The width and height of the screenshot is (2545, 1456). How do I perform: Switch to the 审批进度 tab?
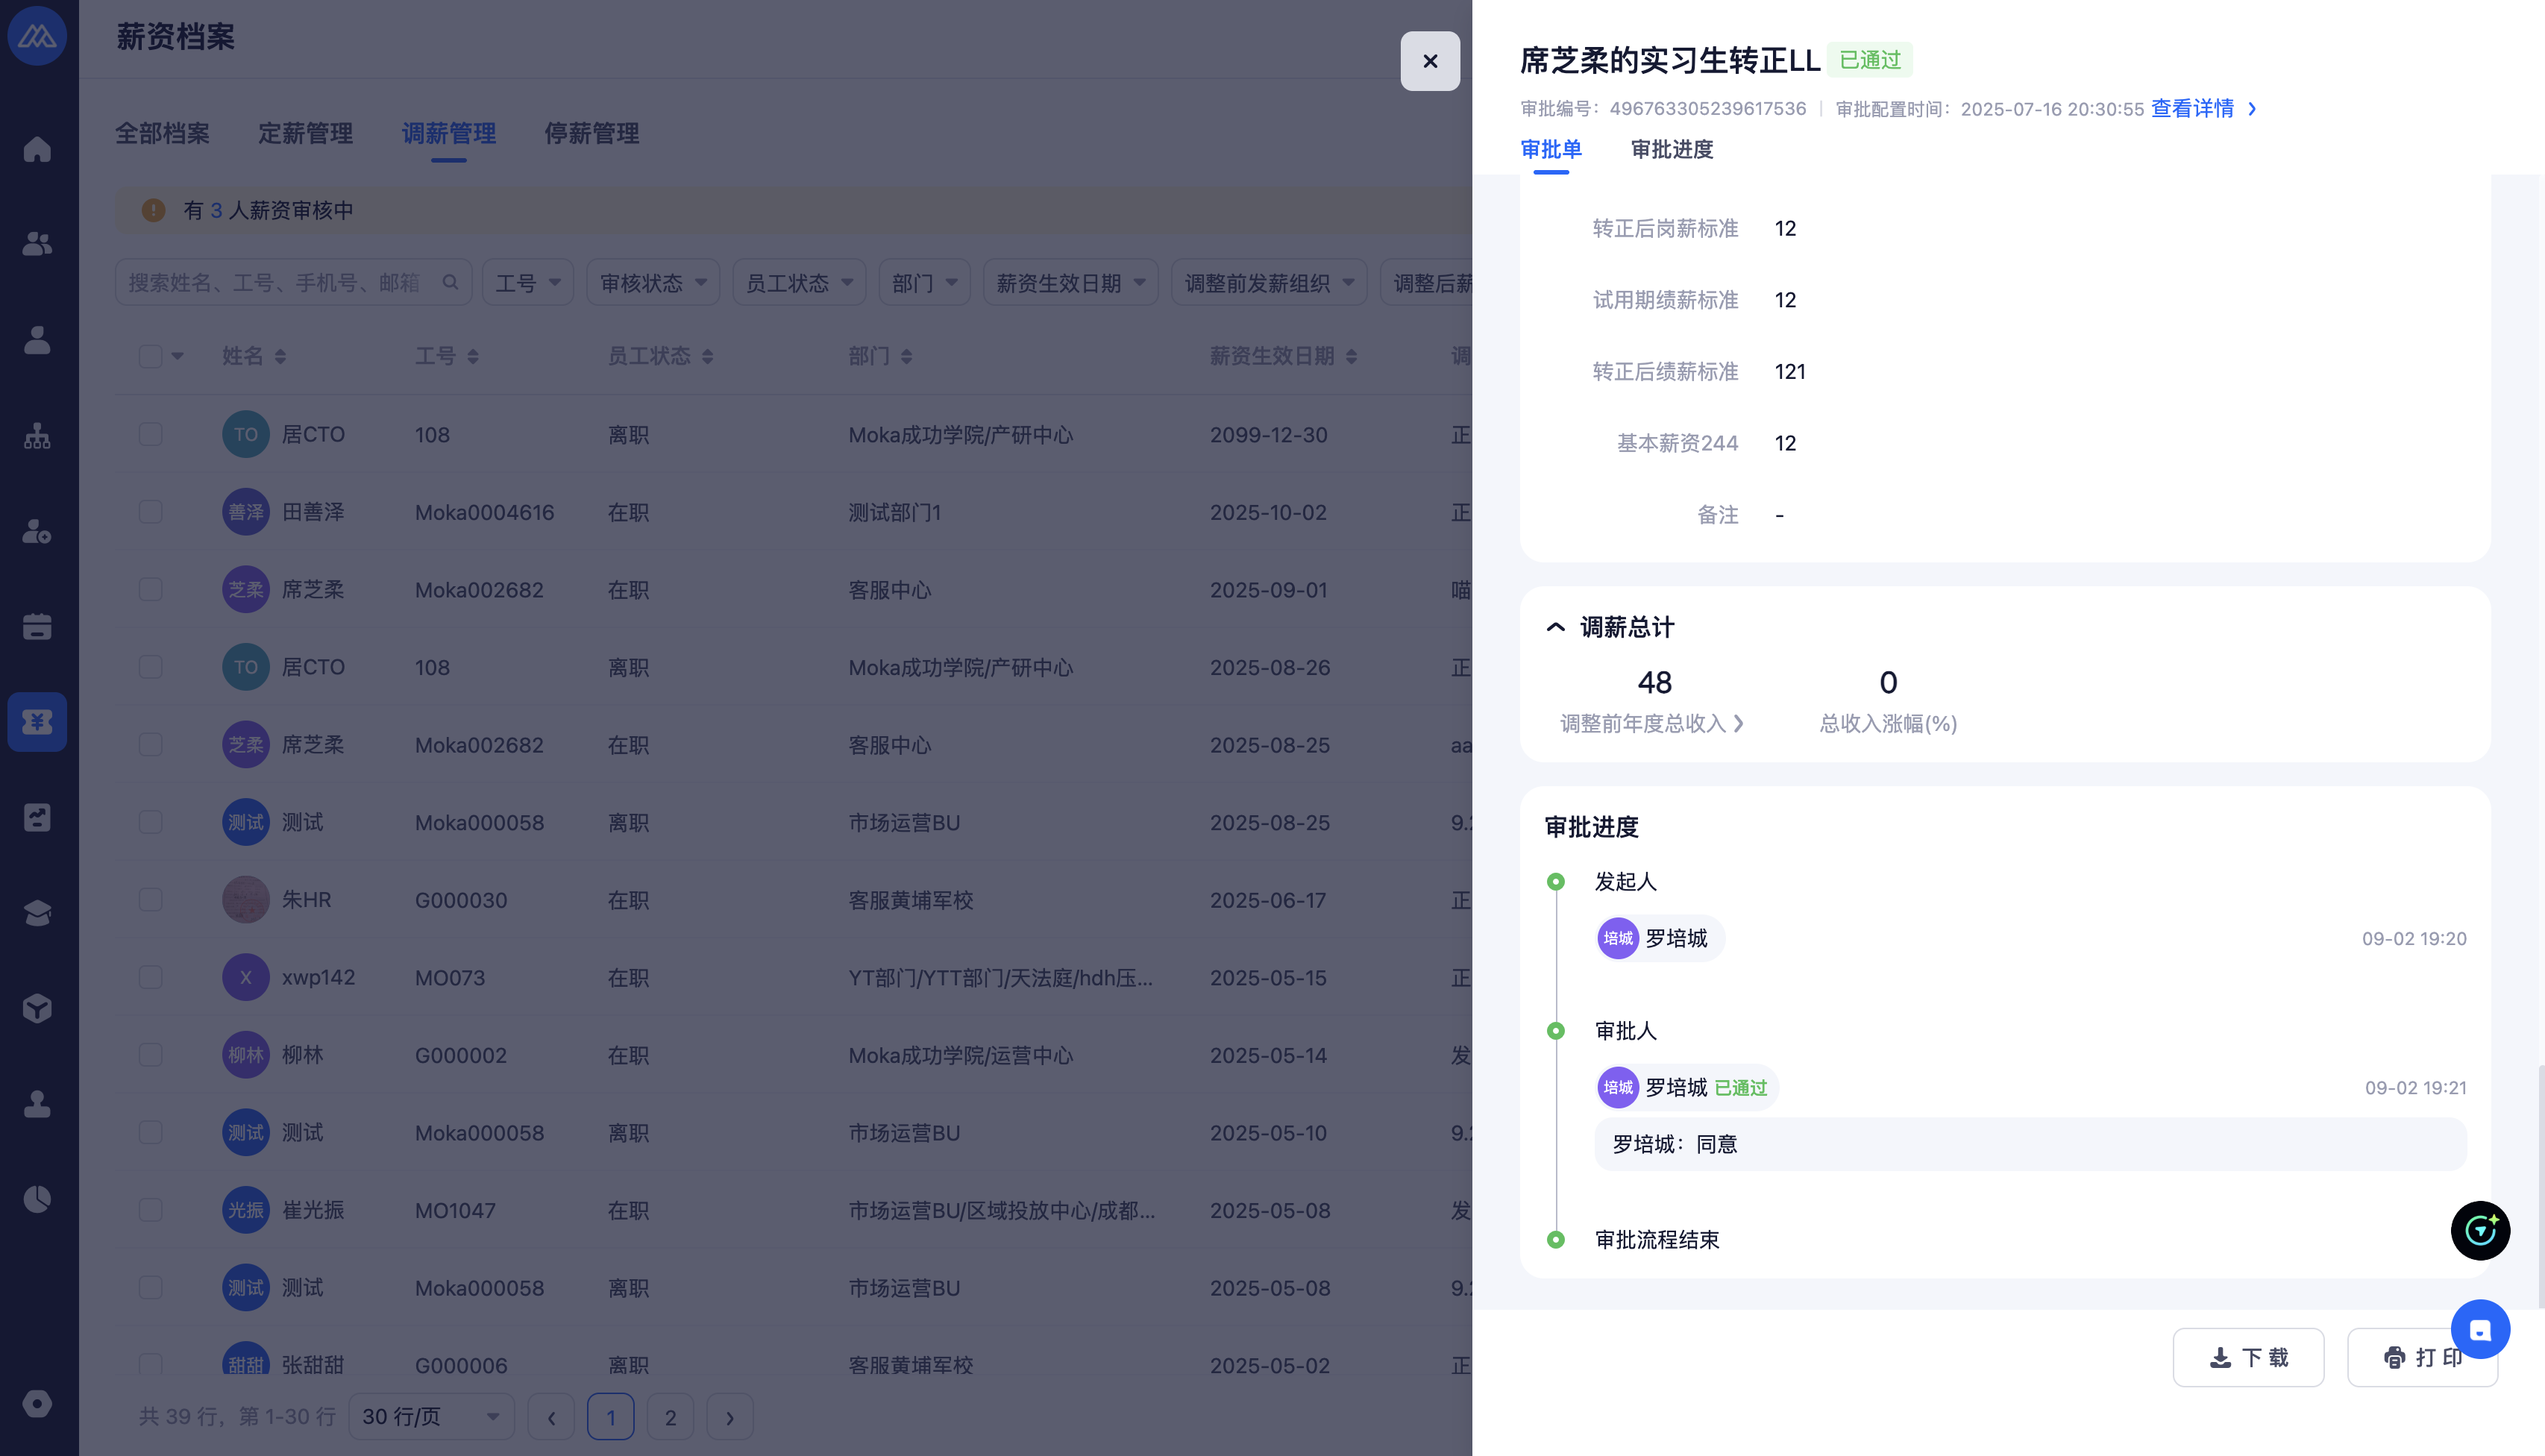click(1671, 150)
